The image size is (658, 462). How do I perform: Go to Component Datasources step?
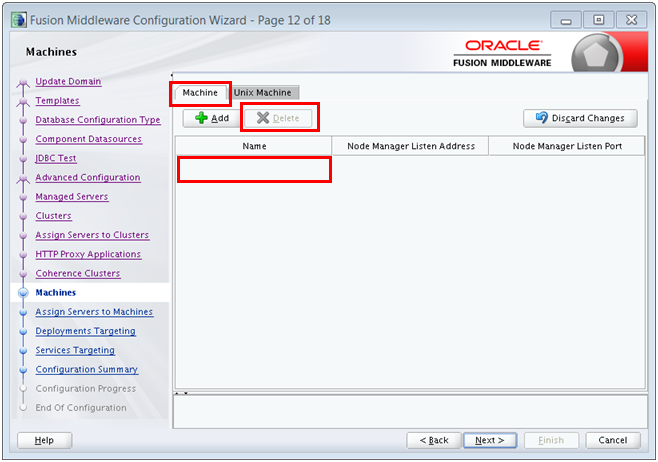coord(89,139)
